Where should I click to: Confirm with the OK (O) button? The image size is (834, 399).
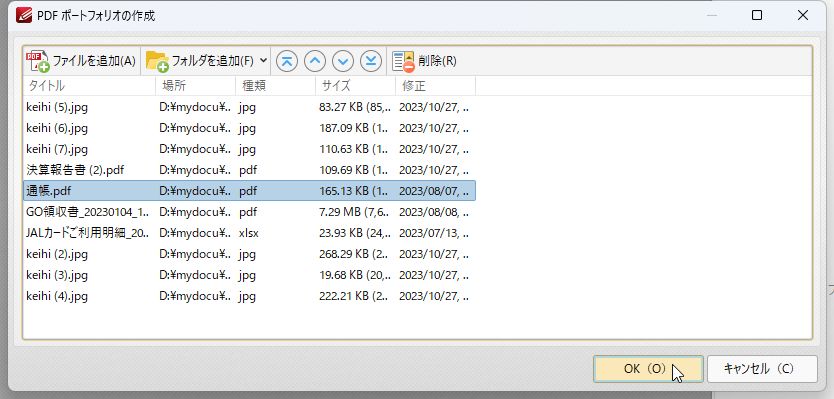(x=648, y=369)
